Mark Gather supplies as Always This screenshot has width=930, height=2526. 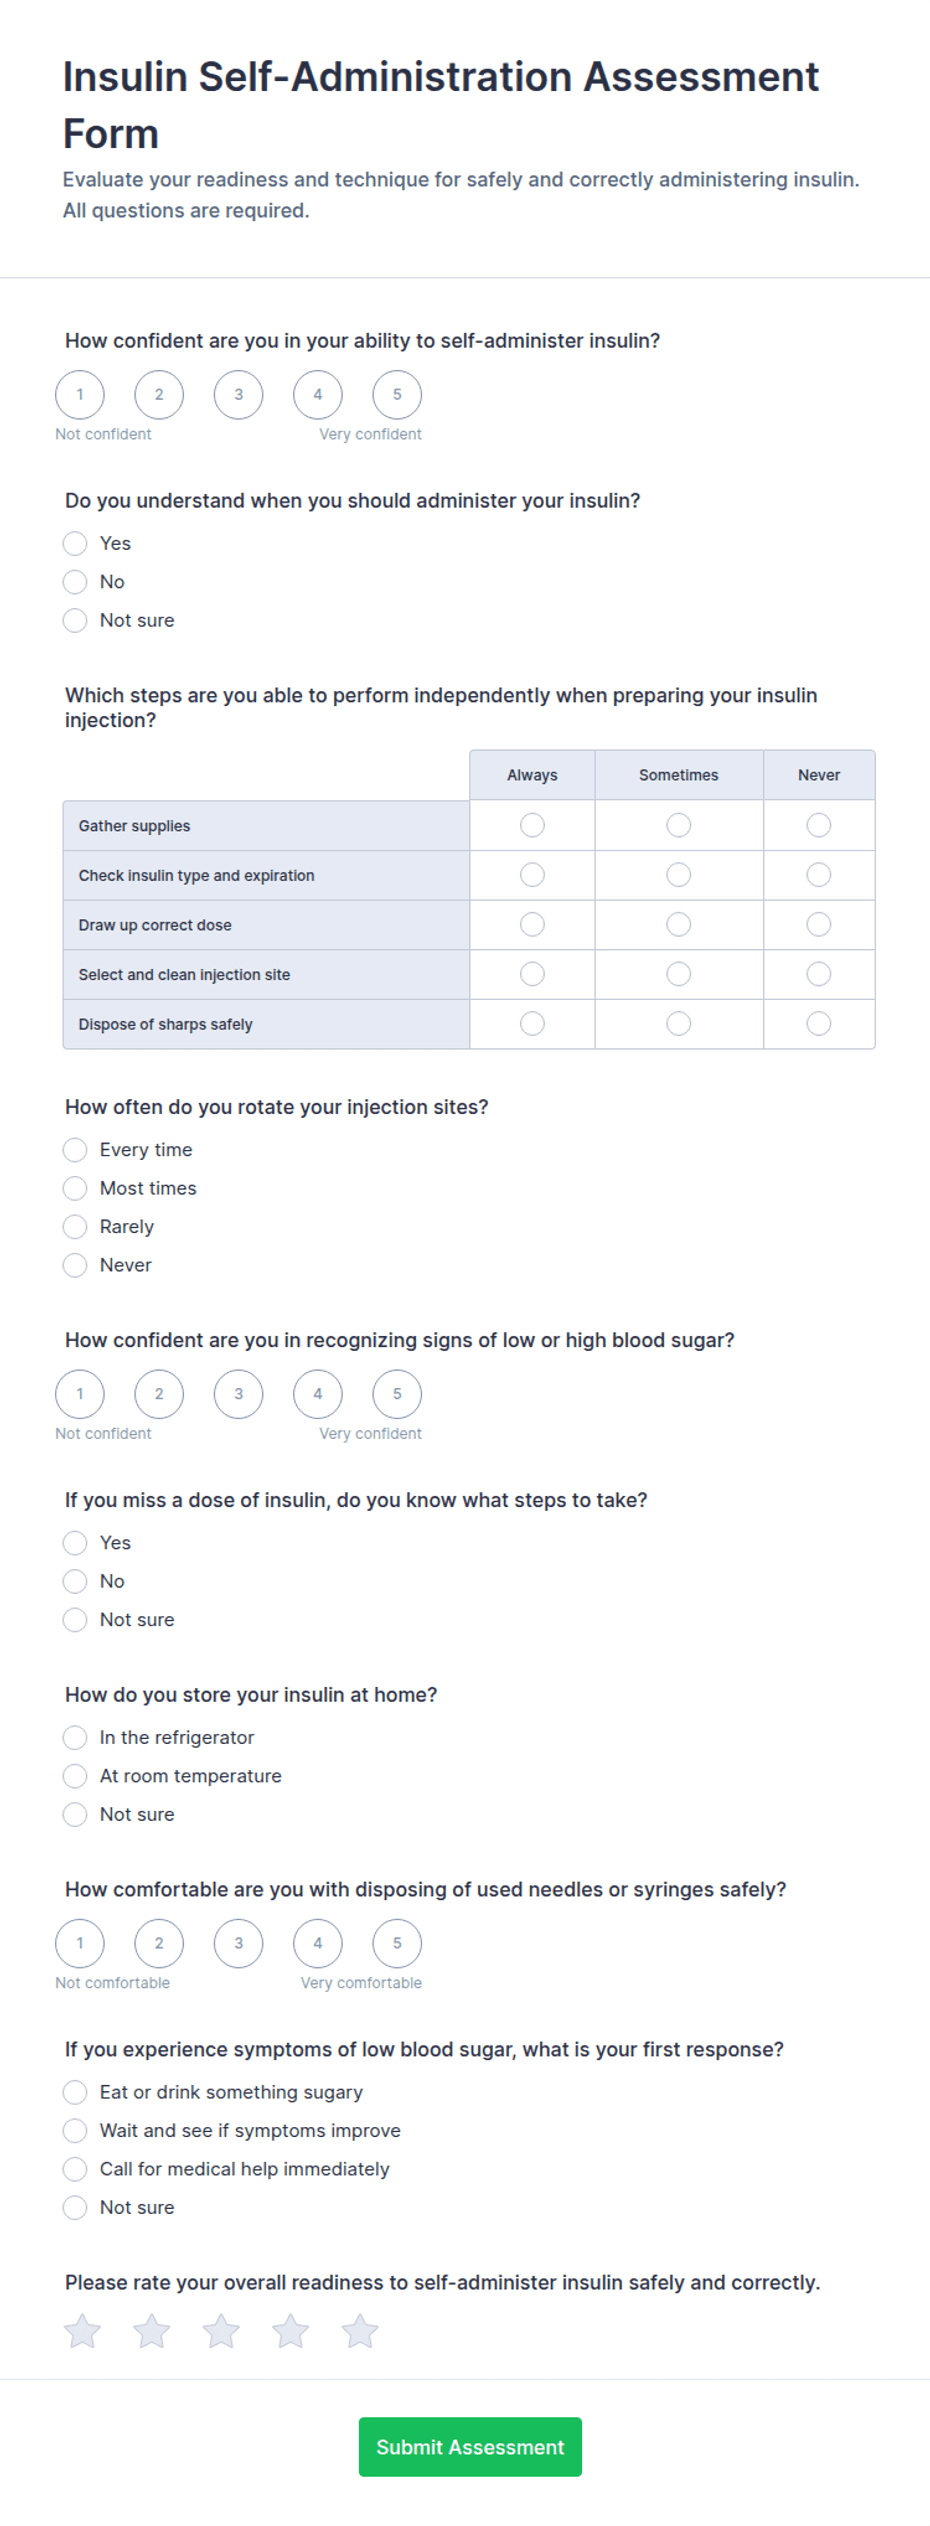point(532,825)
